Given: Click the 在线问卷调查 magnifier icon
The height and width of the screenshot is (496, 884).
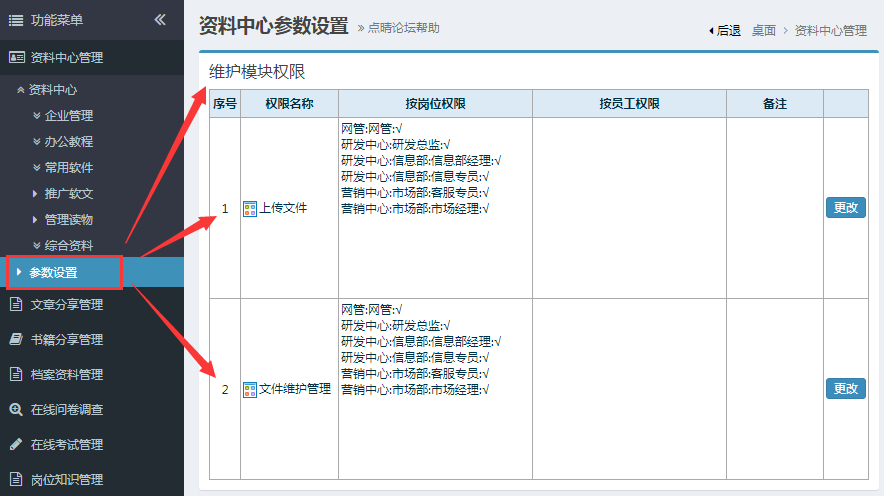Looking at the screenshot, I should 16,409.
